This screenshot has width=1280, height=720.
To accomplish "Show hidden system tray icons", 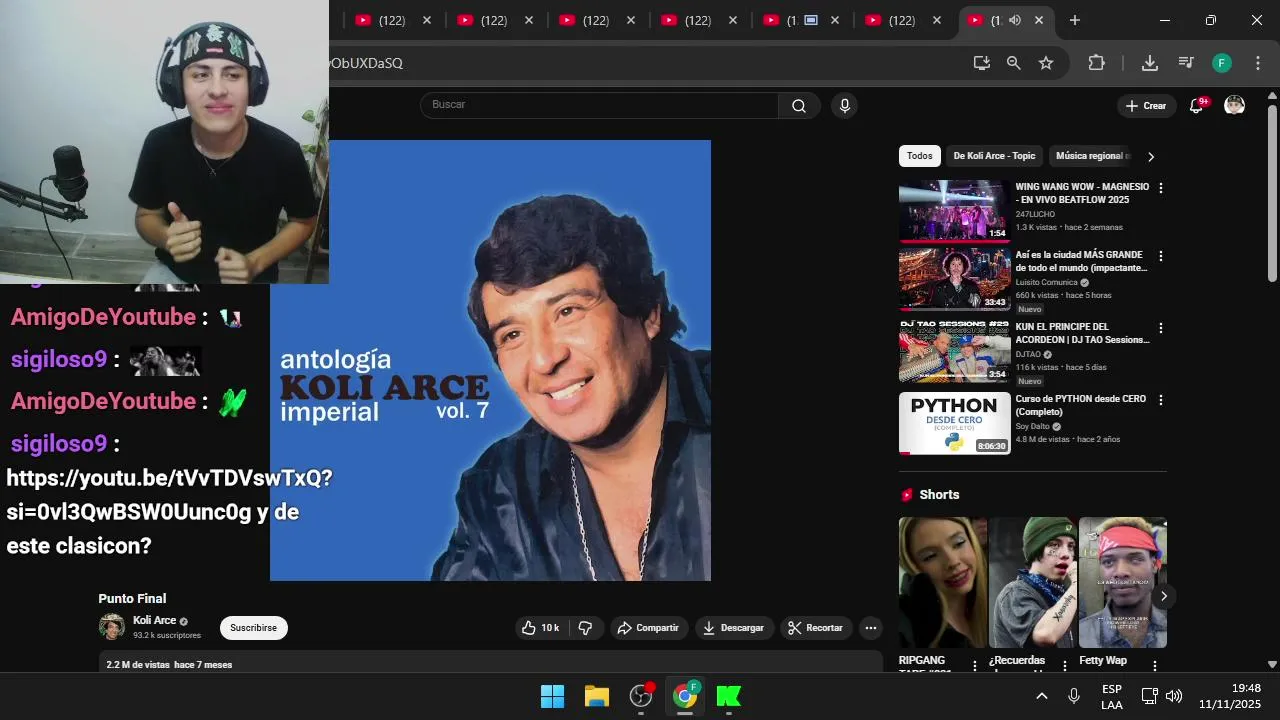I will (1041, 696).
